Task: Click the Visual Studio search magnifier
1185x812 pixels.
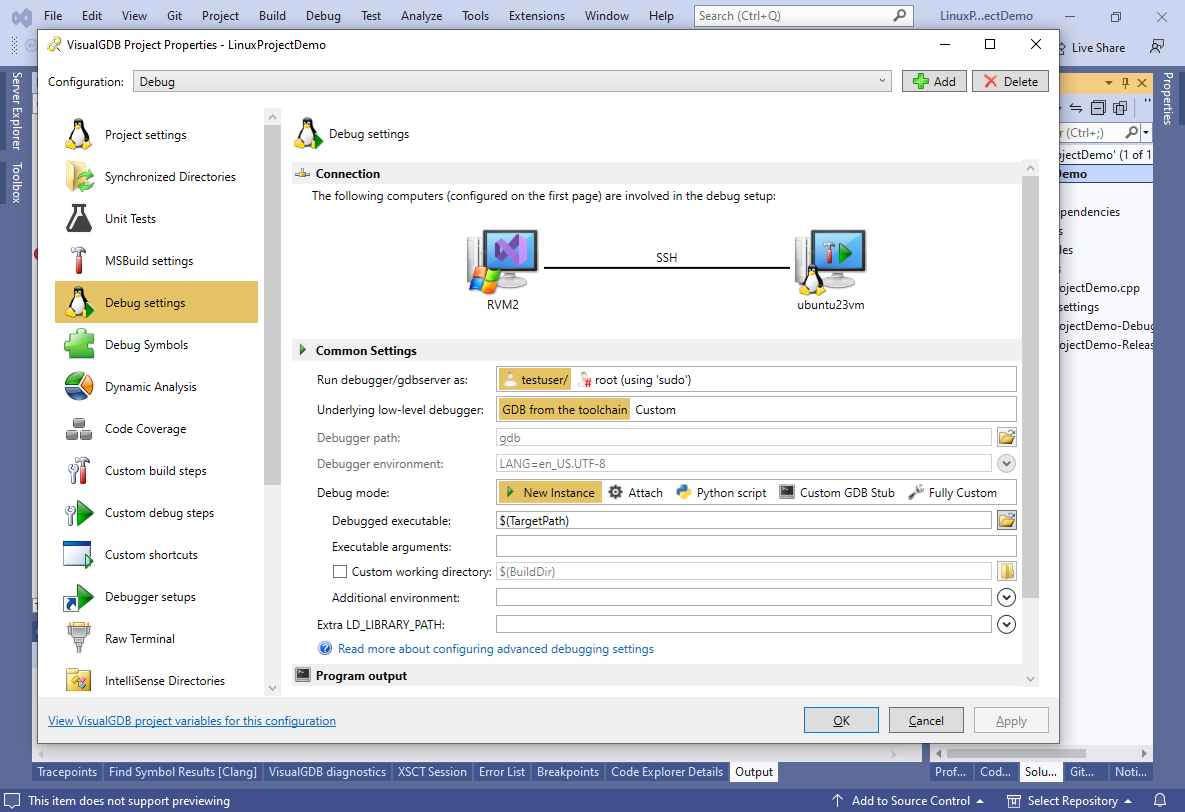Action: (x=899, y=16)
